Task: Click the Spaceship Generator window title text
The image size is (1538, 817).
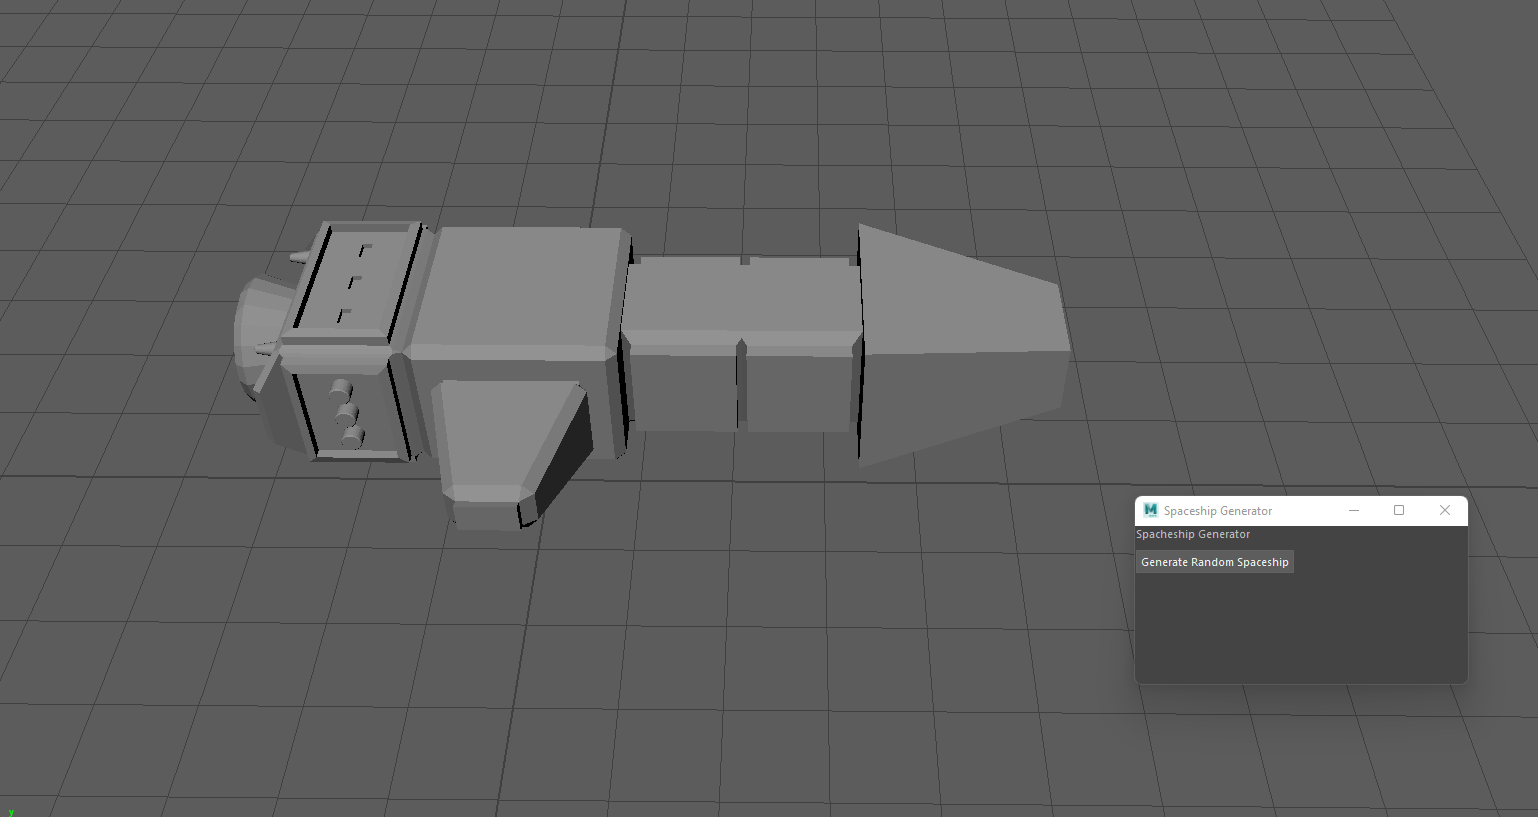Action: coord(1218,511)
